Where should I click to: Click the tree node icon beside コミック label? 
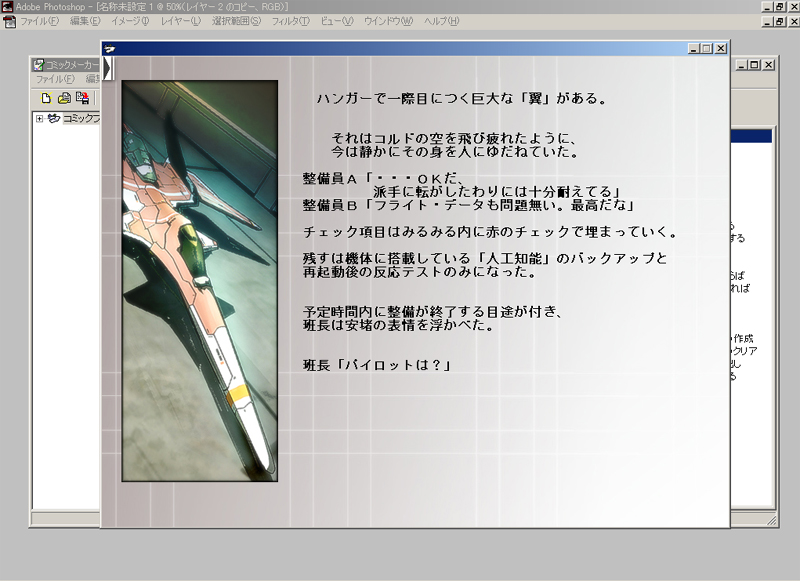tap(54, 118)
